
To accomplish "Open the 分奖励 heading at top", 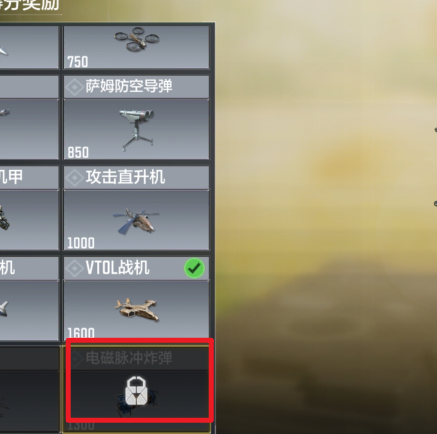I will tap(30, 5).
